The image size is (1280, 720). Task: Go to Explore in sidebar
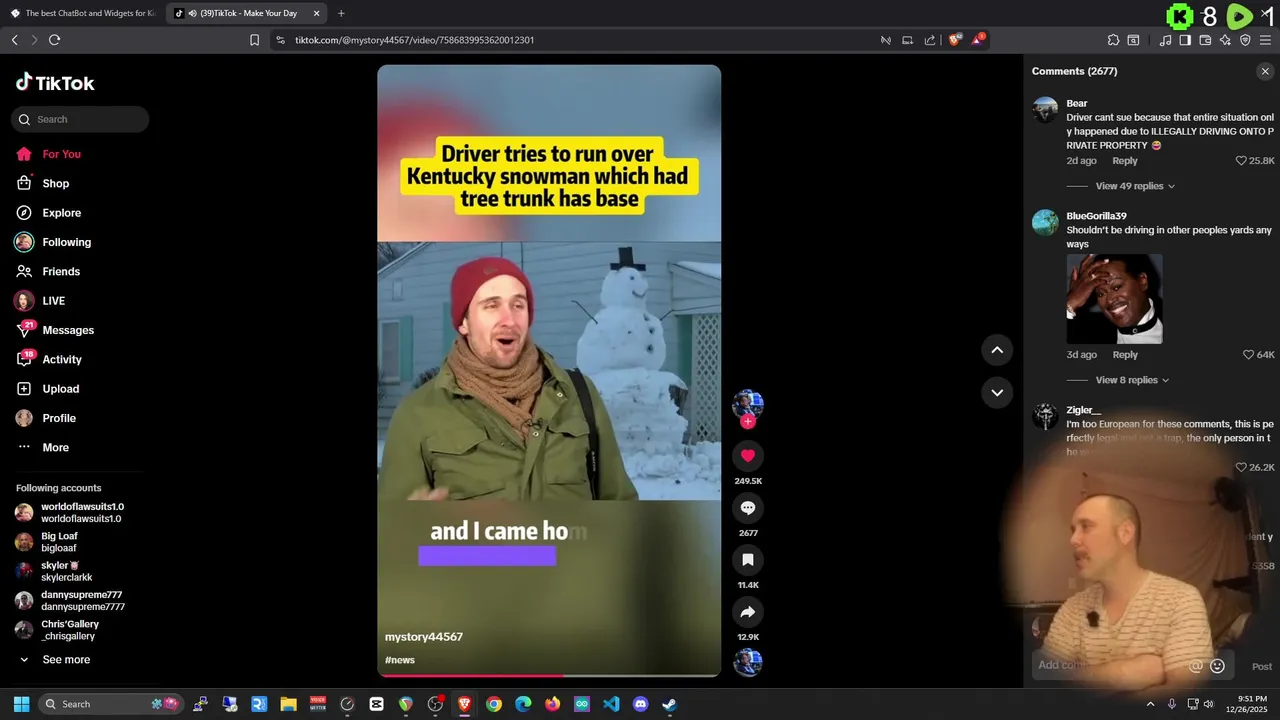(61, 213)
